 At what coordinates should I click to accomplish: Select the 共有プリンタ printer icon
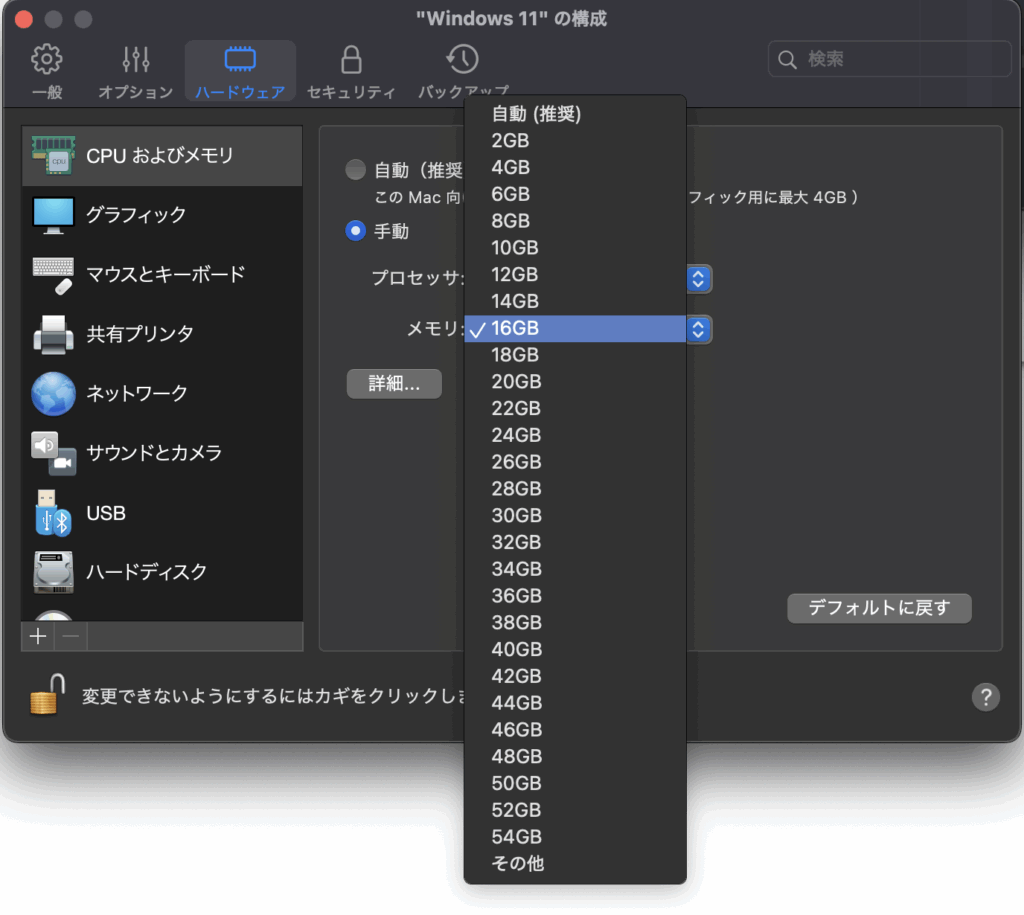(54, 333)
